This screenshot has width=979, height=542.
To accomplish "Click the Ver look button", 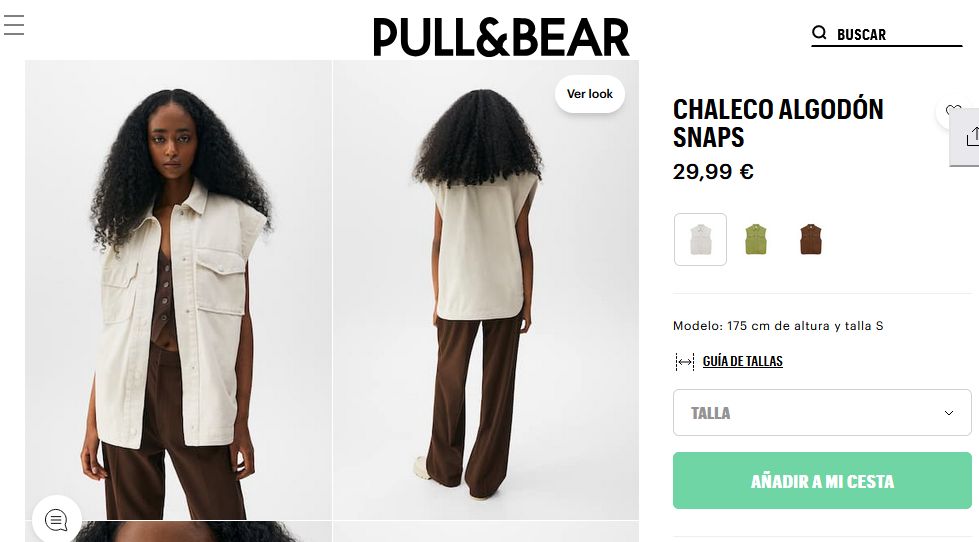I will 589,94.
